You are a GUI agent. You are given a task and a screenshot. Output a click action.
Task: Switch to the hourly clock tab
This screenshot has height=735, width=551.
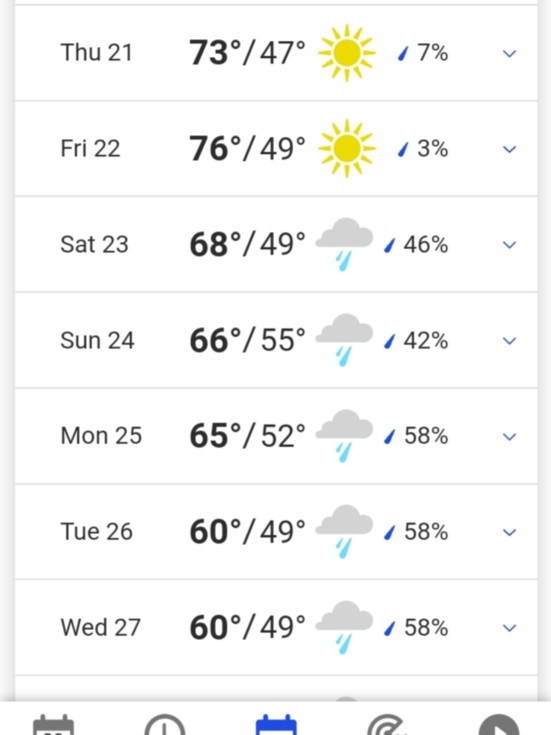tap(165, 725)
